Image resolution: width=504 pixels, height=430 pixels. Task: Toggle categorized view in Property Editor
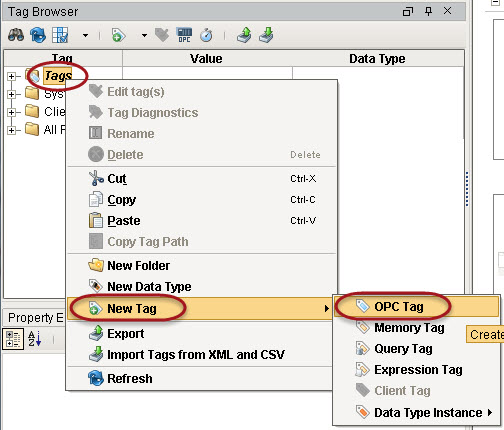point(13,339)
